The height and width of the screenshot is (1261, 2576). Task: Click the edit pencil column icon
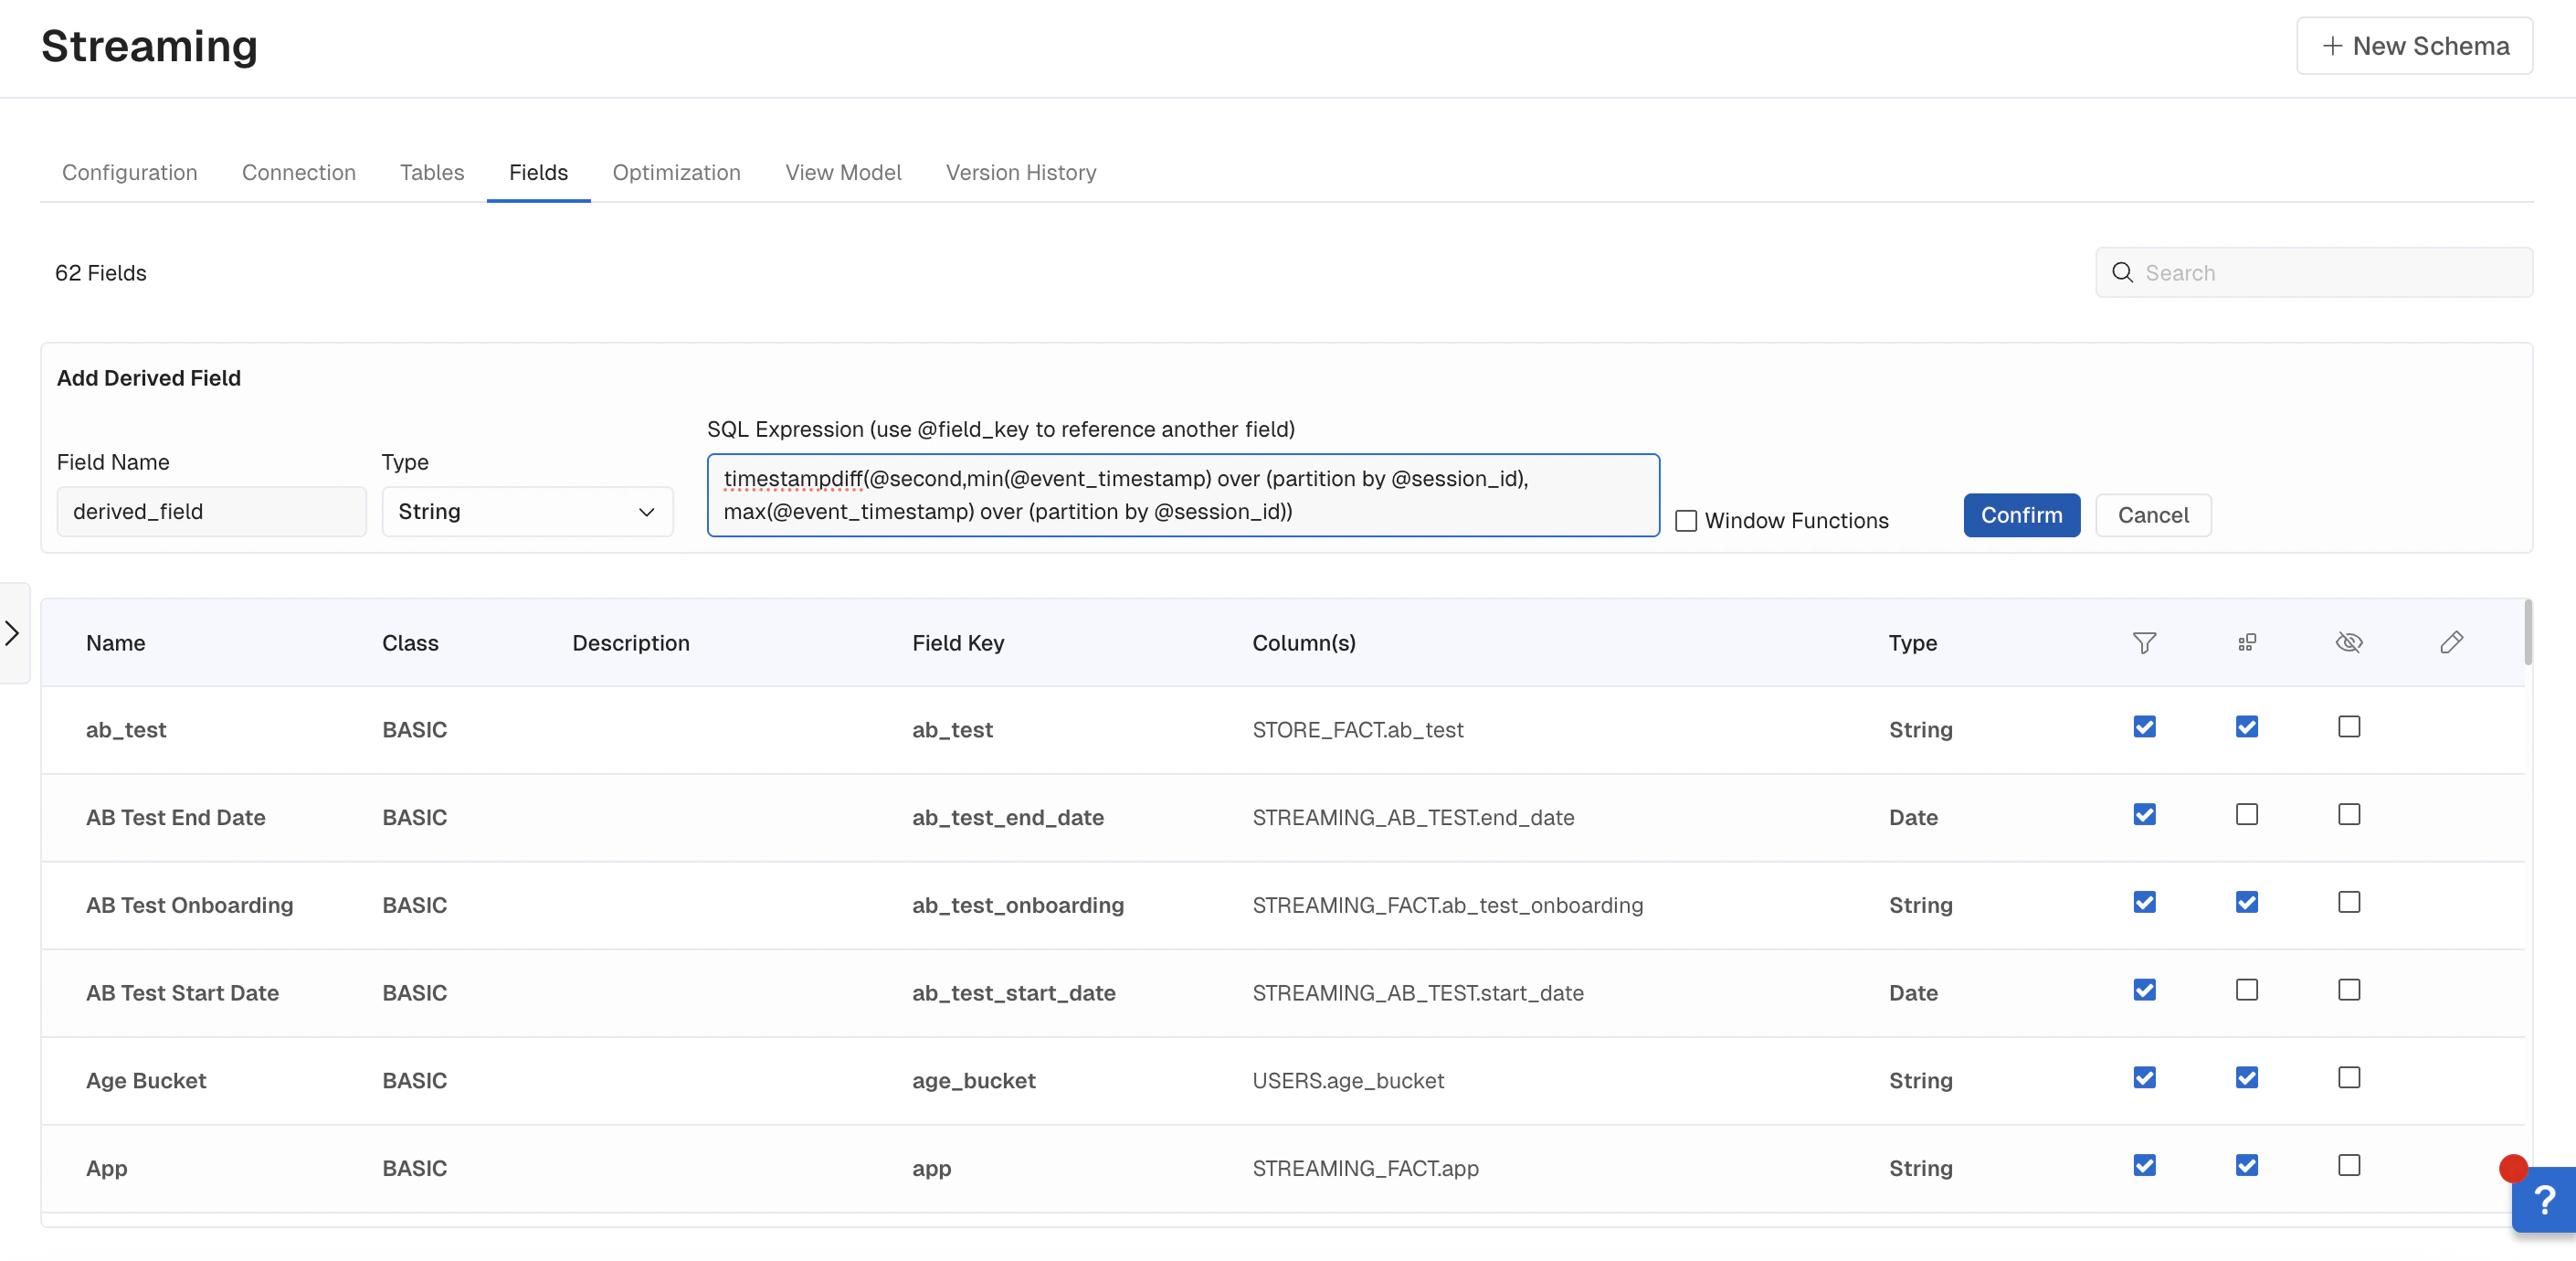(x=2451, y=643)
